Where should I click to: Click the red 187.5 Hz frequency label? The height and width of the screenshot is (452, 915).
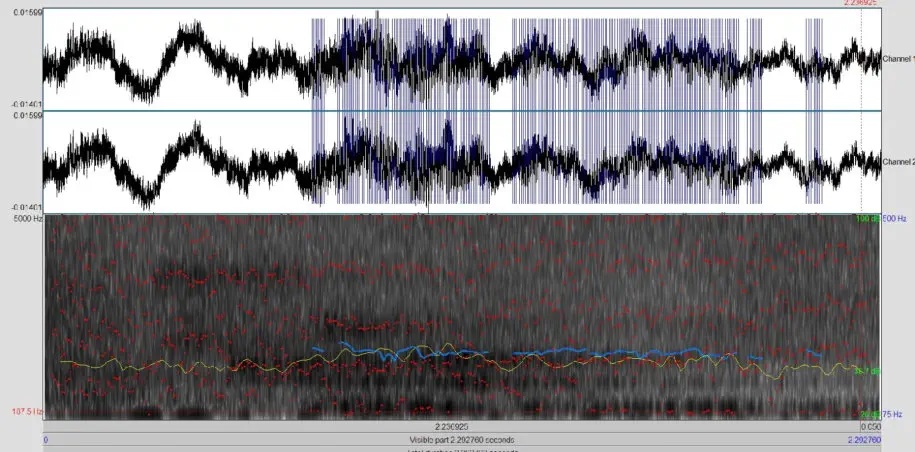click(x=27, y=412)
